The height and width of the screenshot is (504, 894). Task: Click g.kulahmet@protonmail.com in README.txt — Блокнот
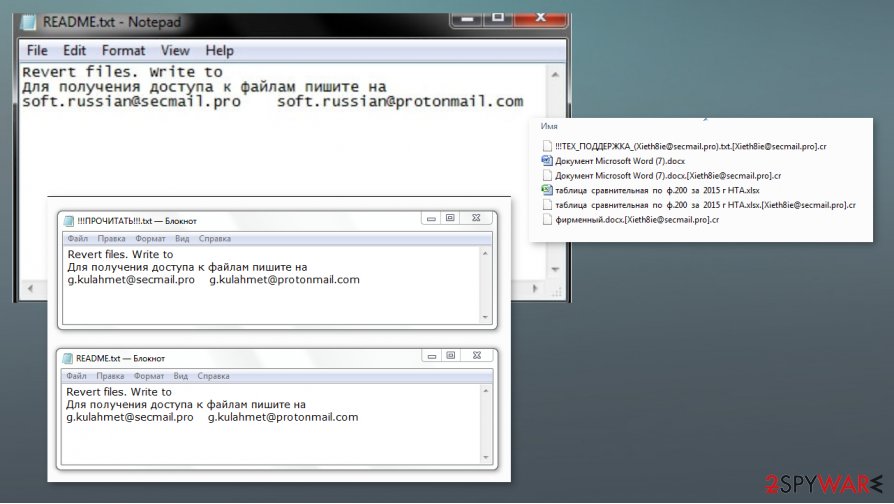pyautogui.click(x=283, y=417)
